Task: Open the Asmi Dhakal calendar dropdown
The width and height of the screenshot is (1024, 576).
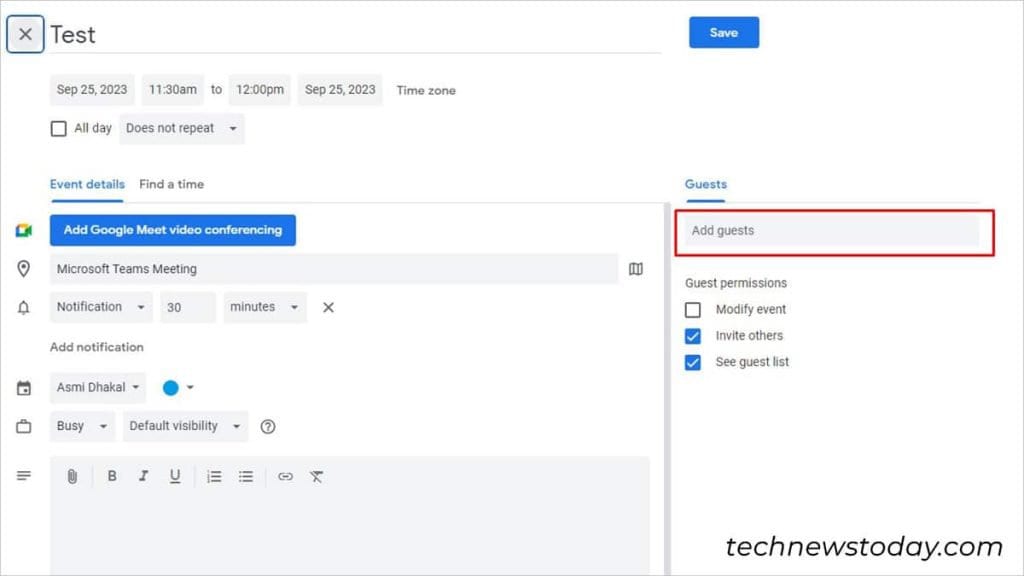Action: 97,388
